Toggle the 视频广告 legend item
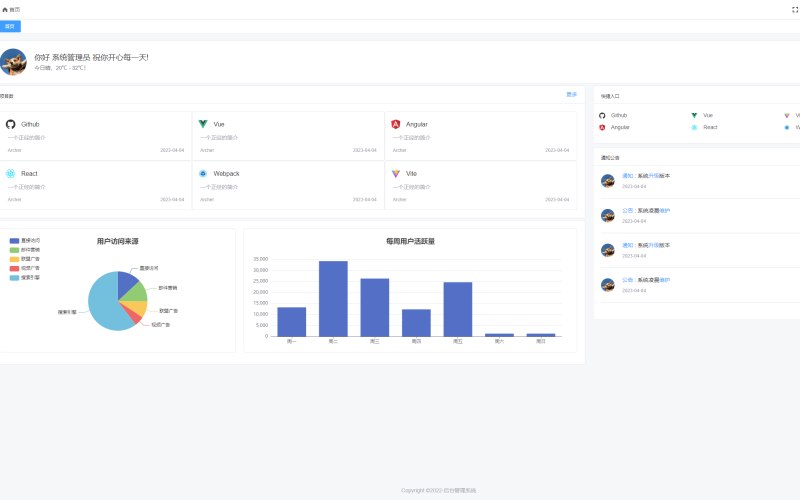The width and height of the screenshot is (800, 500). [24, 268]
